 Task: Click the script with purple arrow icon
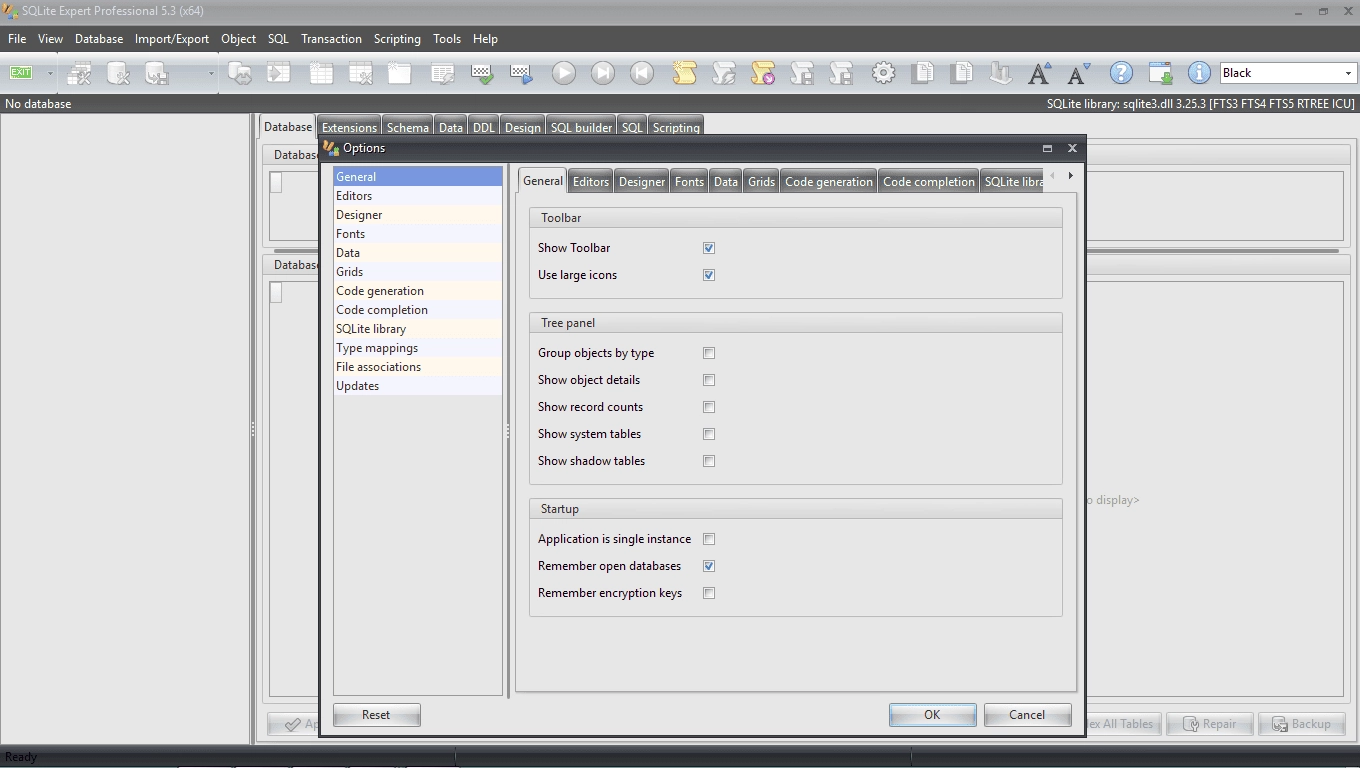pos(763,73)
